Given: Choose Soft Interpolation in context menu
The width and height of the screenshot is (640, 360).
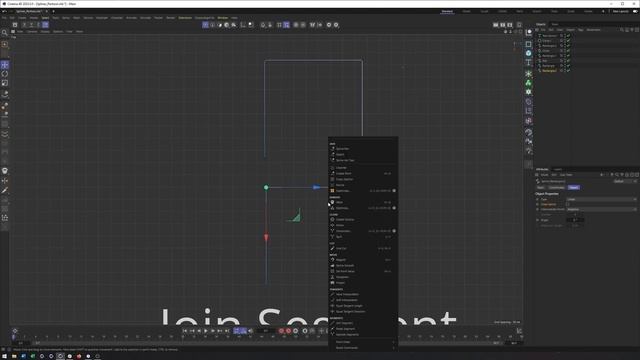Looking at the screenshot, I should tap(347, 300).
